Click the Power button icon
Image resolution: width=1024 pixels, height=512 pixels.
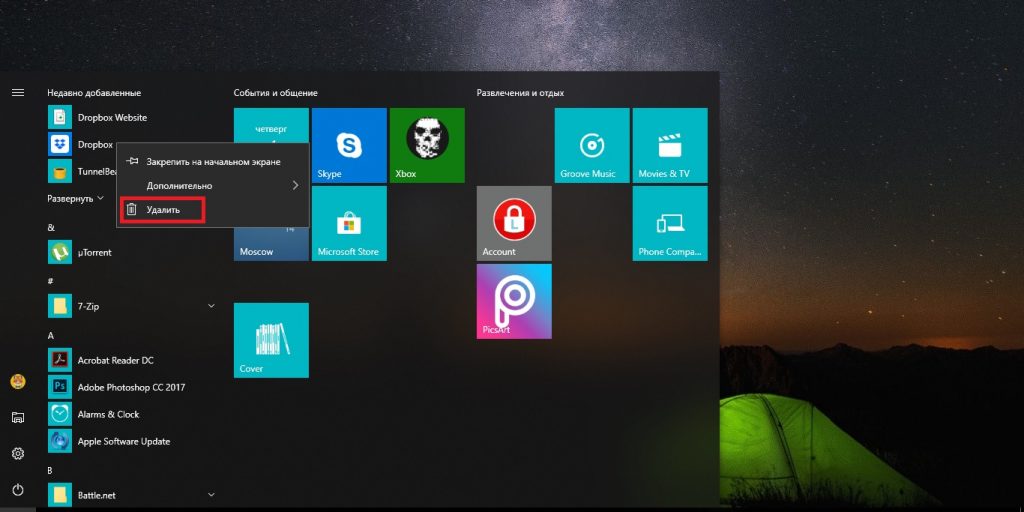18,489
